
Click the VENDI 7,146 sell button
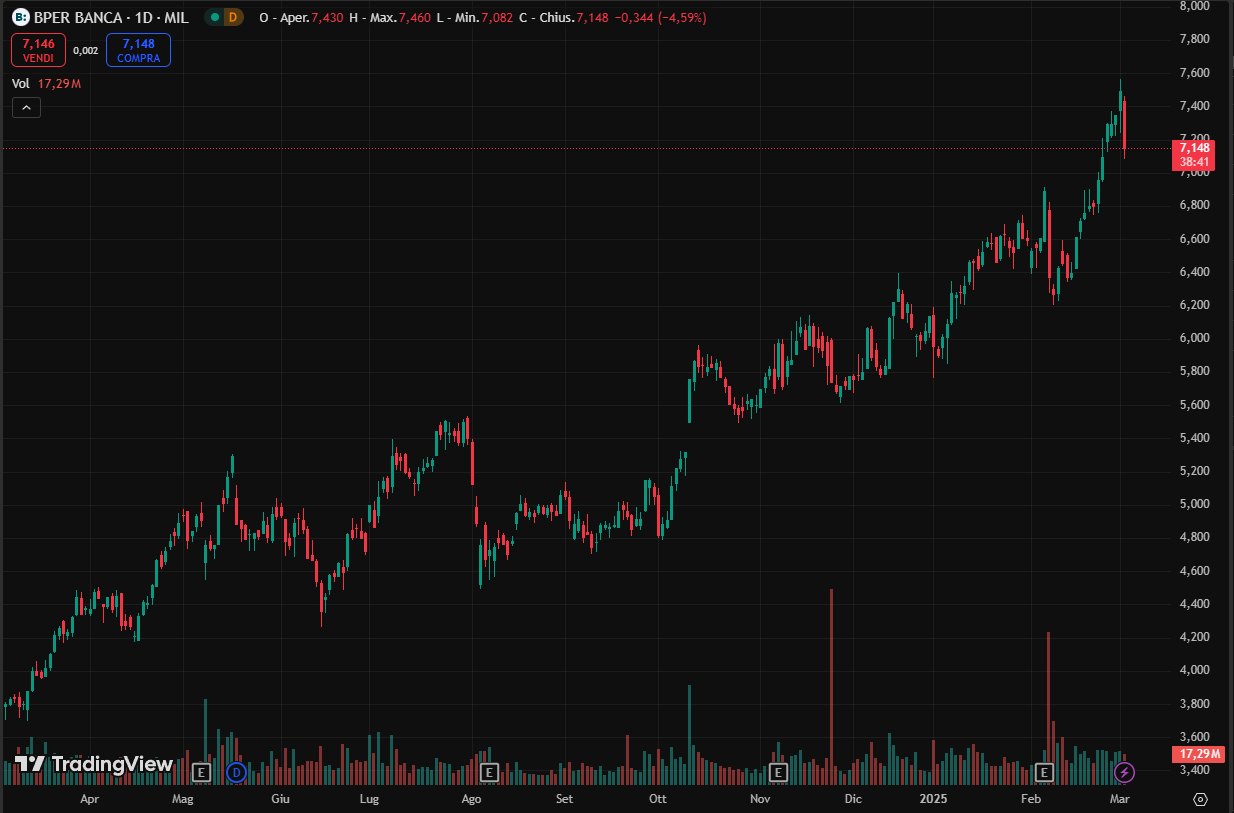(39, 50)
